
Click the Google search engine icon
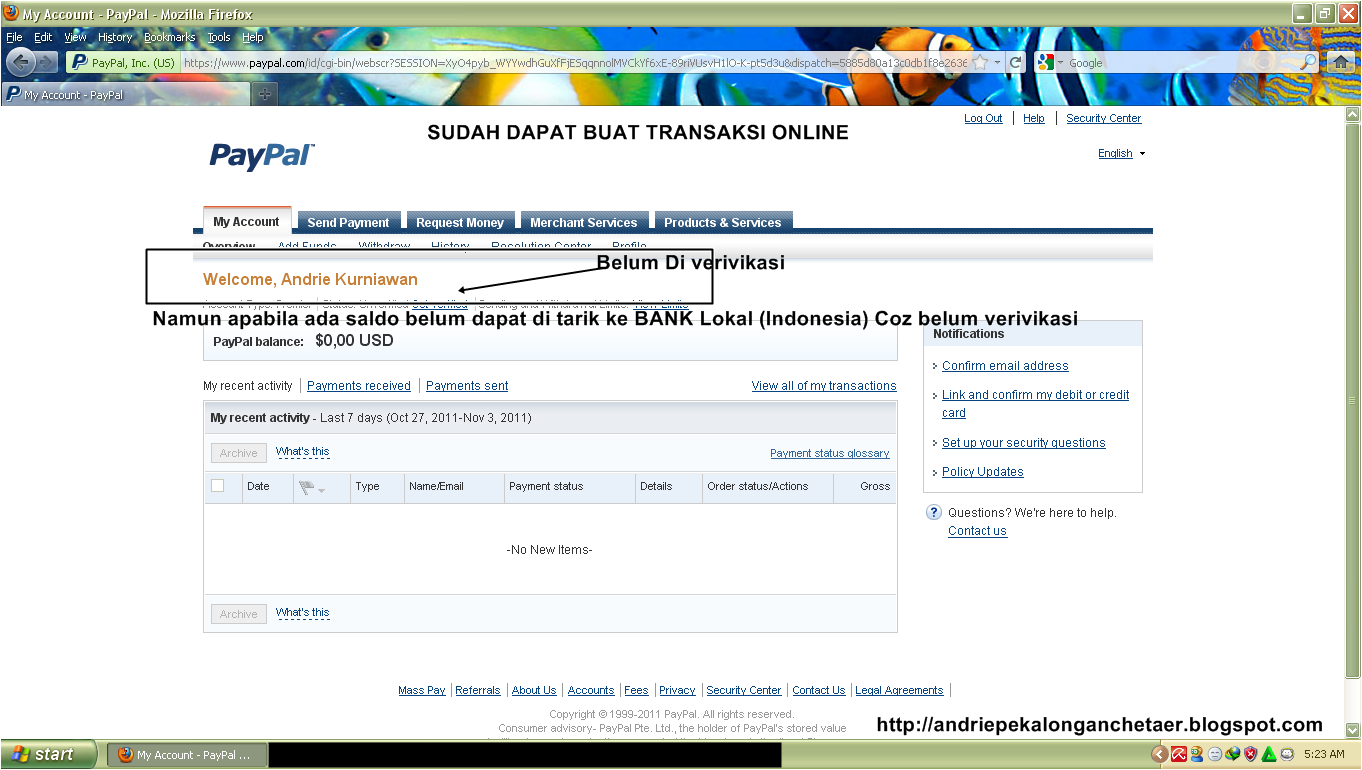[x=1045, y=62]
